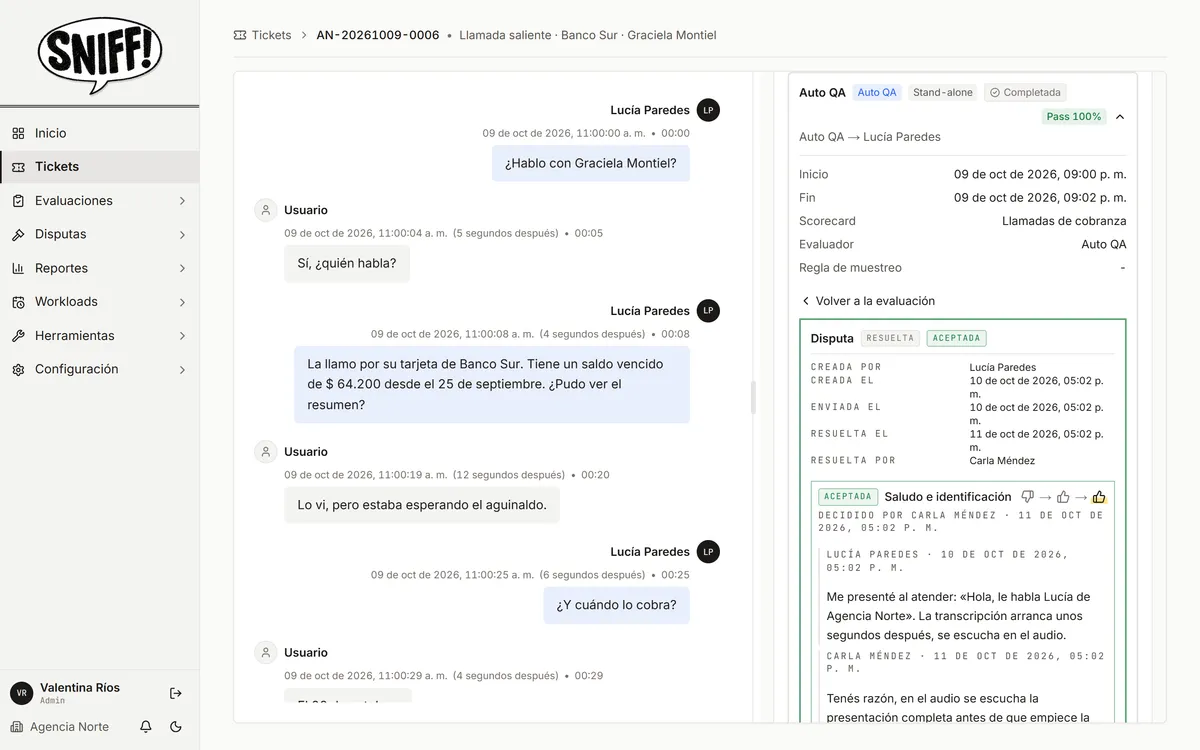Image resolution: width=1200 pixels, height=750 pixels.
Task: Click the thumbs down icon
Action: [1027, 497]
